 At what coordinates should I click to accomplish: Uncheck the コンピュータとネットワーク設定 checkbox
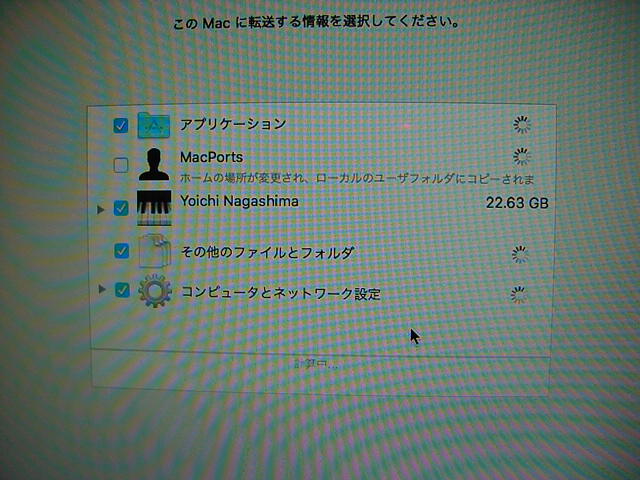[122, 290]
